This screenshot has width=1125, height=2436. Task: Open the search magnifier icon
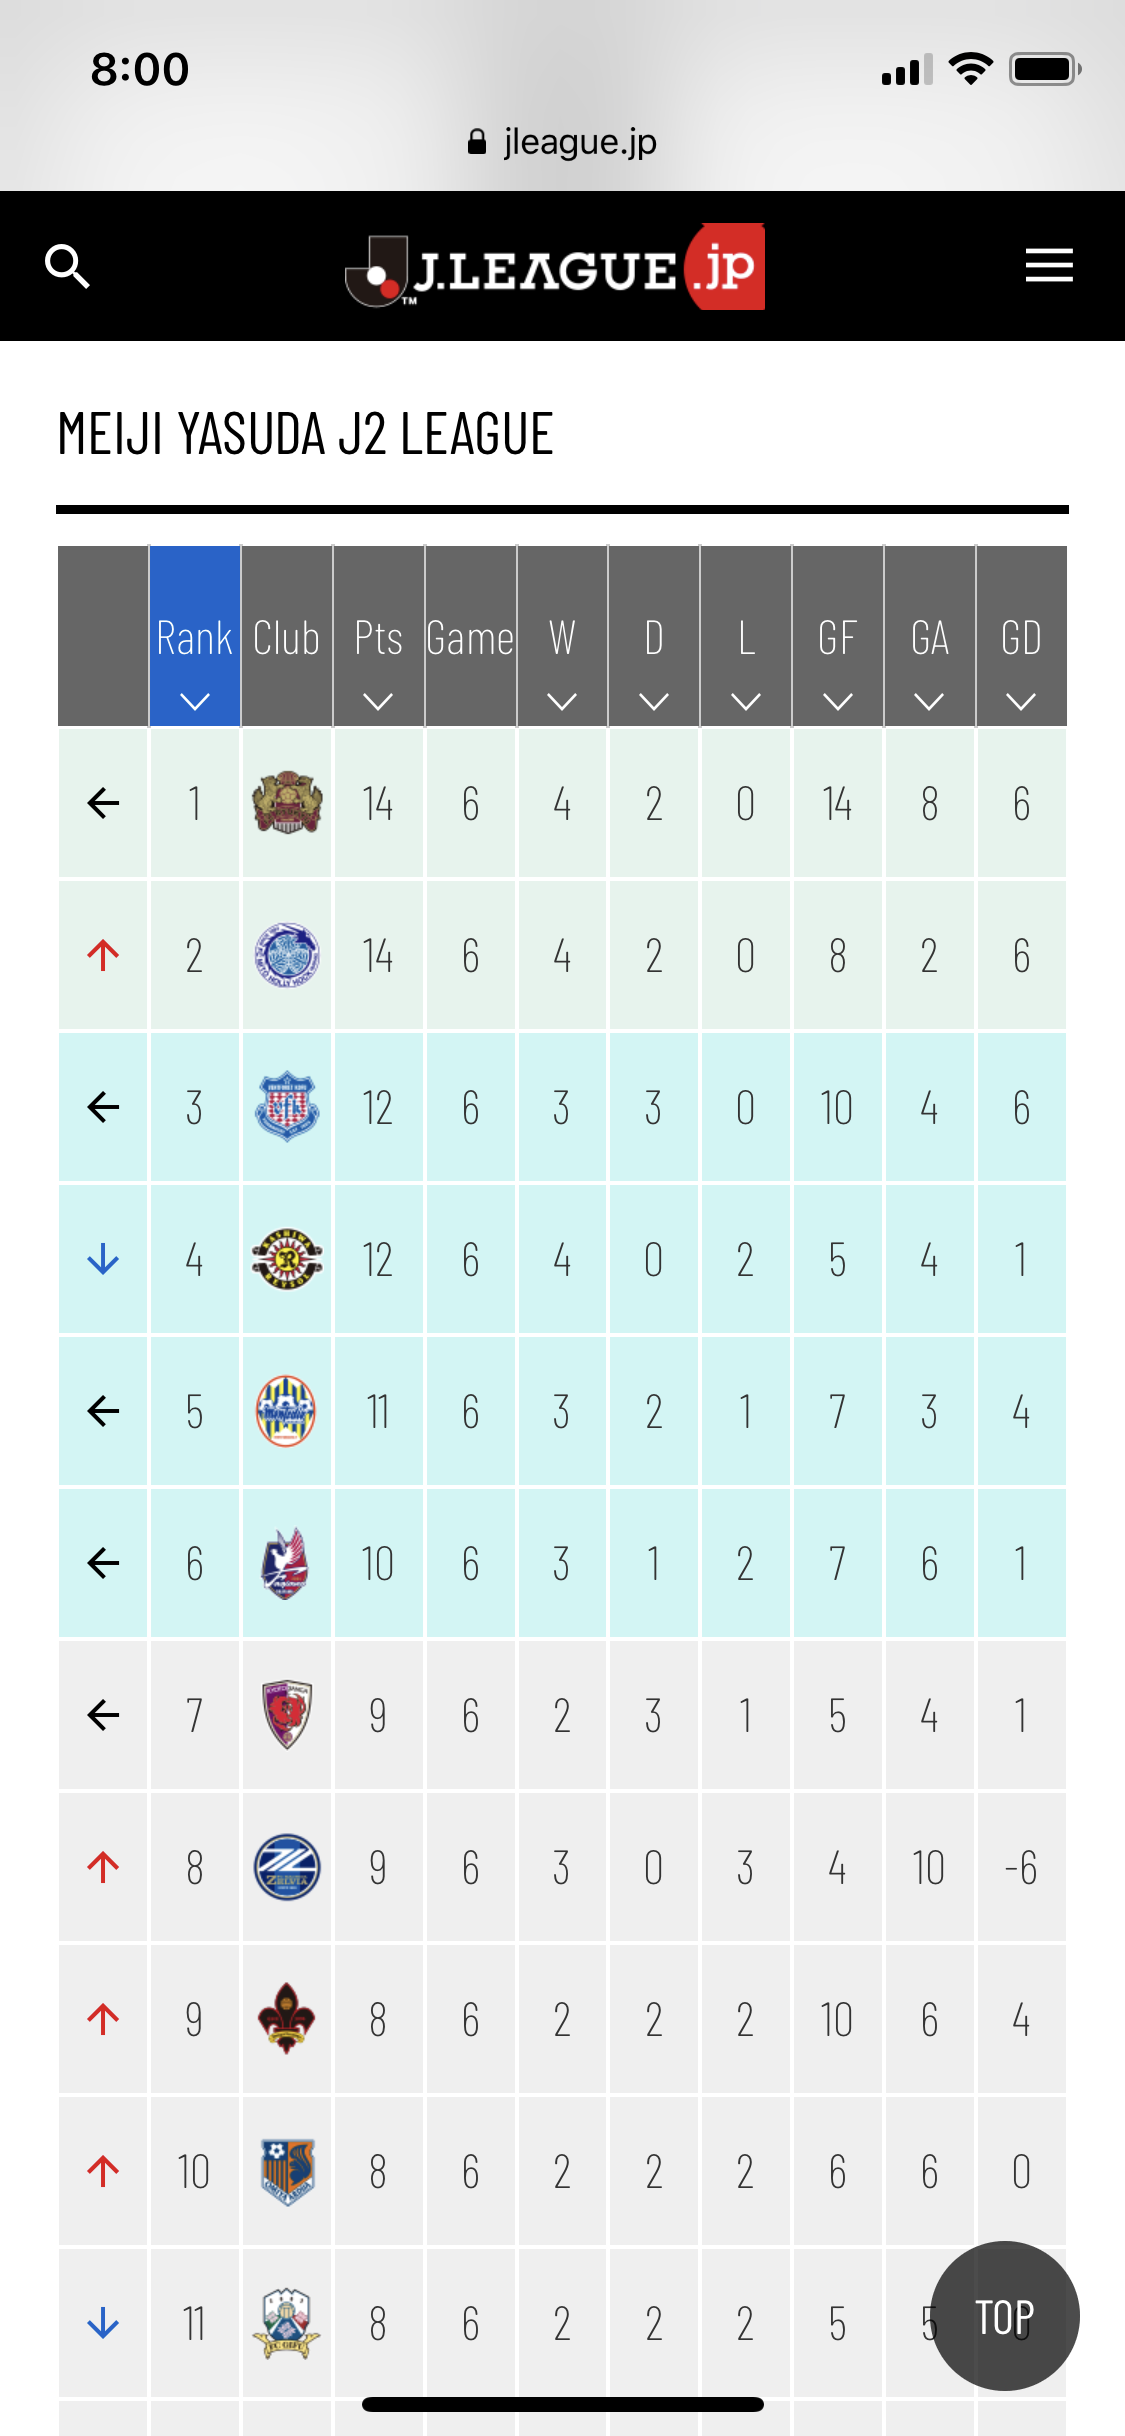tap(67, 266)
